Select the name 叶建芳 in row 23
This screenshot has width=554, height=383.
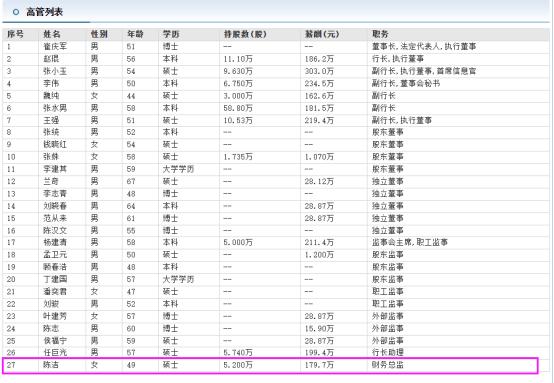[x=55, y=316]
